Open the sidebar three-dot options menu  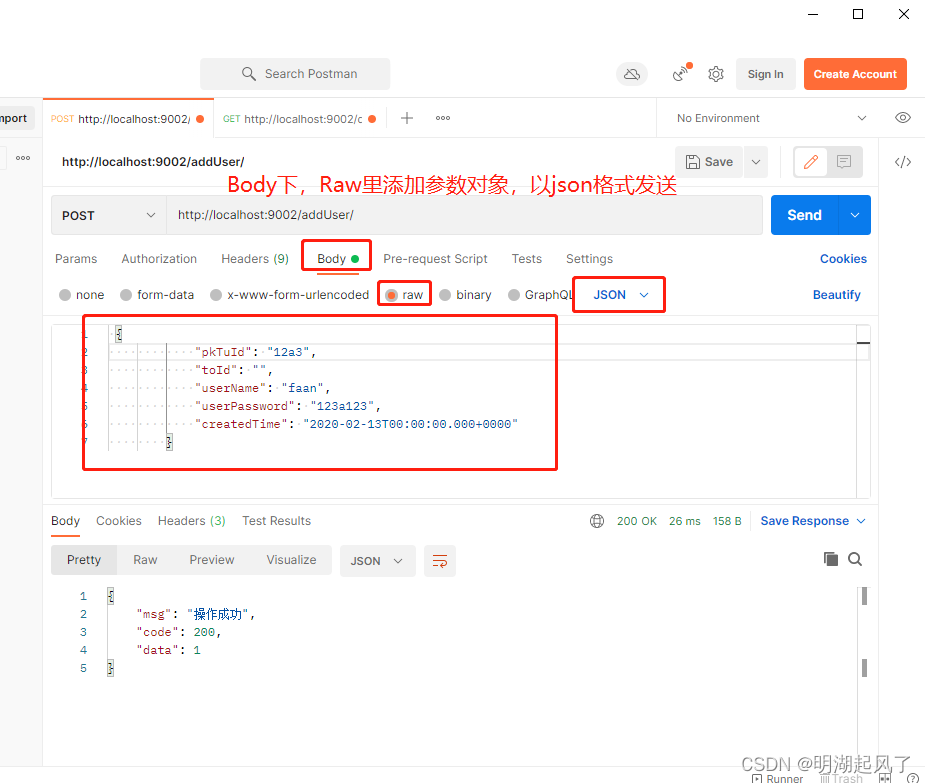[x=23, y=158]
